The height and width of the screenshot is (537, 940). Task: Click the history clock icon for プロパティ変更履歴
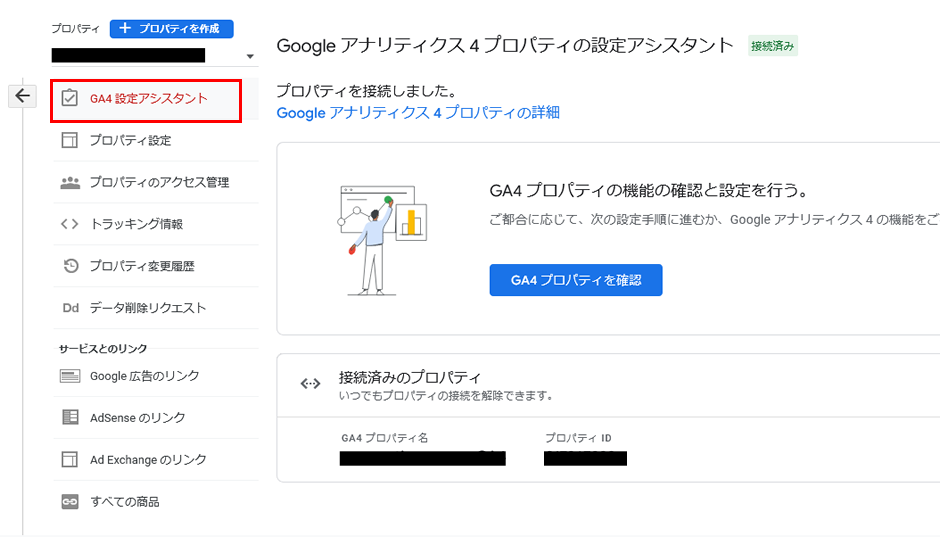[69, 266]
